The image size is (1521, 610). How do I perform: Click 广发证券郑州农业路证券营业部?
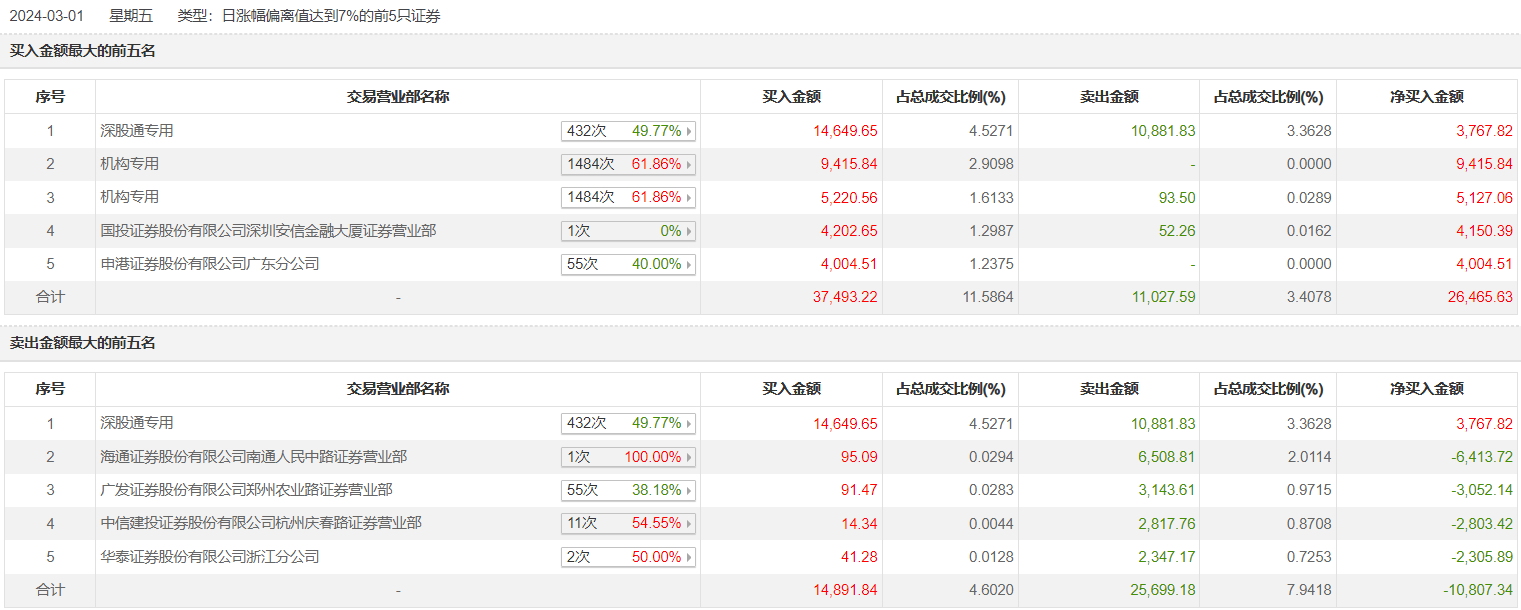pos(246,490)
